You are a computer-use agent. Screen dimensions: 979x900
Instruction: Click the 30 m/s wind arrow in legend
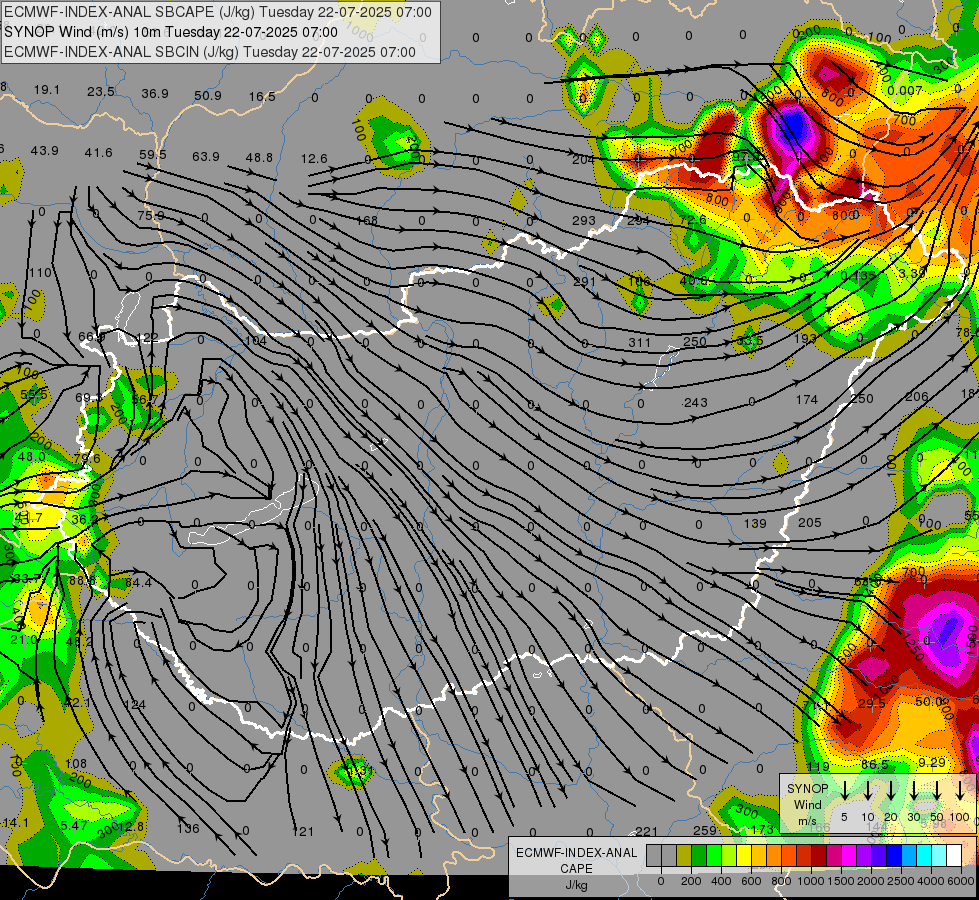coord(913,790)
